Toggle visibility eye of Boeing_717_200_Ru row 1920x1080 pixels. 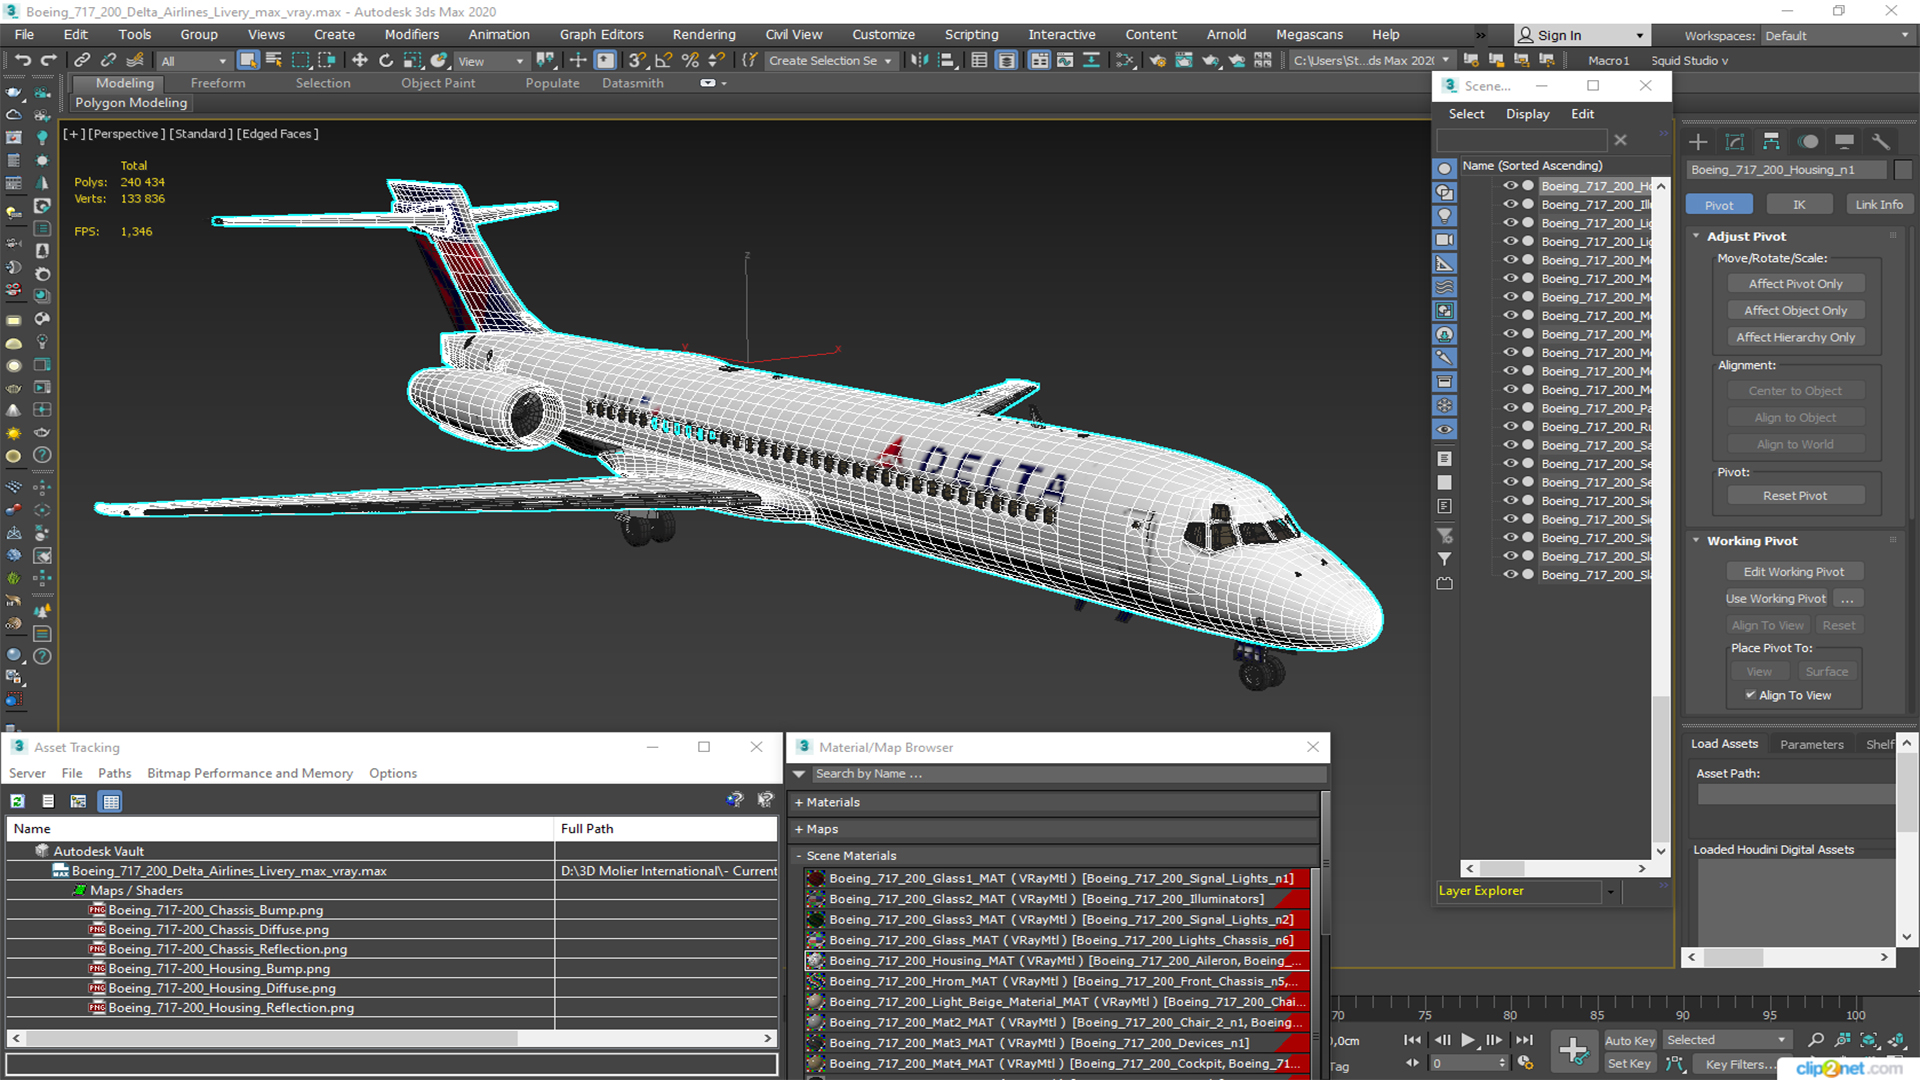pyautogui.click(x=1510, y=426)
